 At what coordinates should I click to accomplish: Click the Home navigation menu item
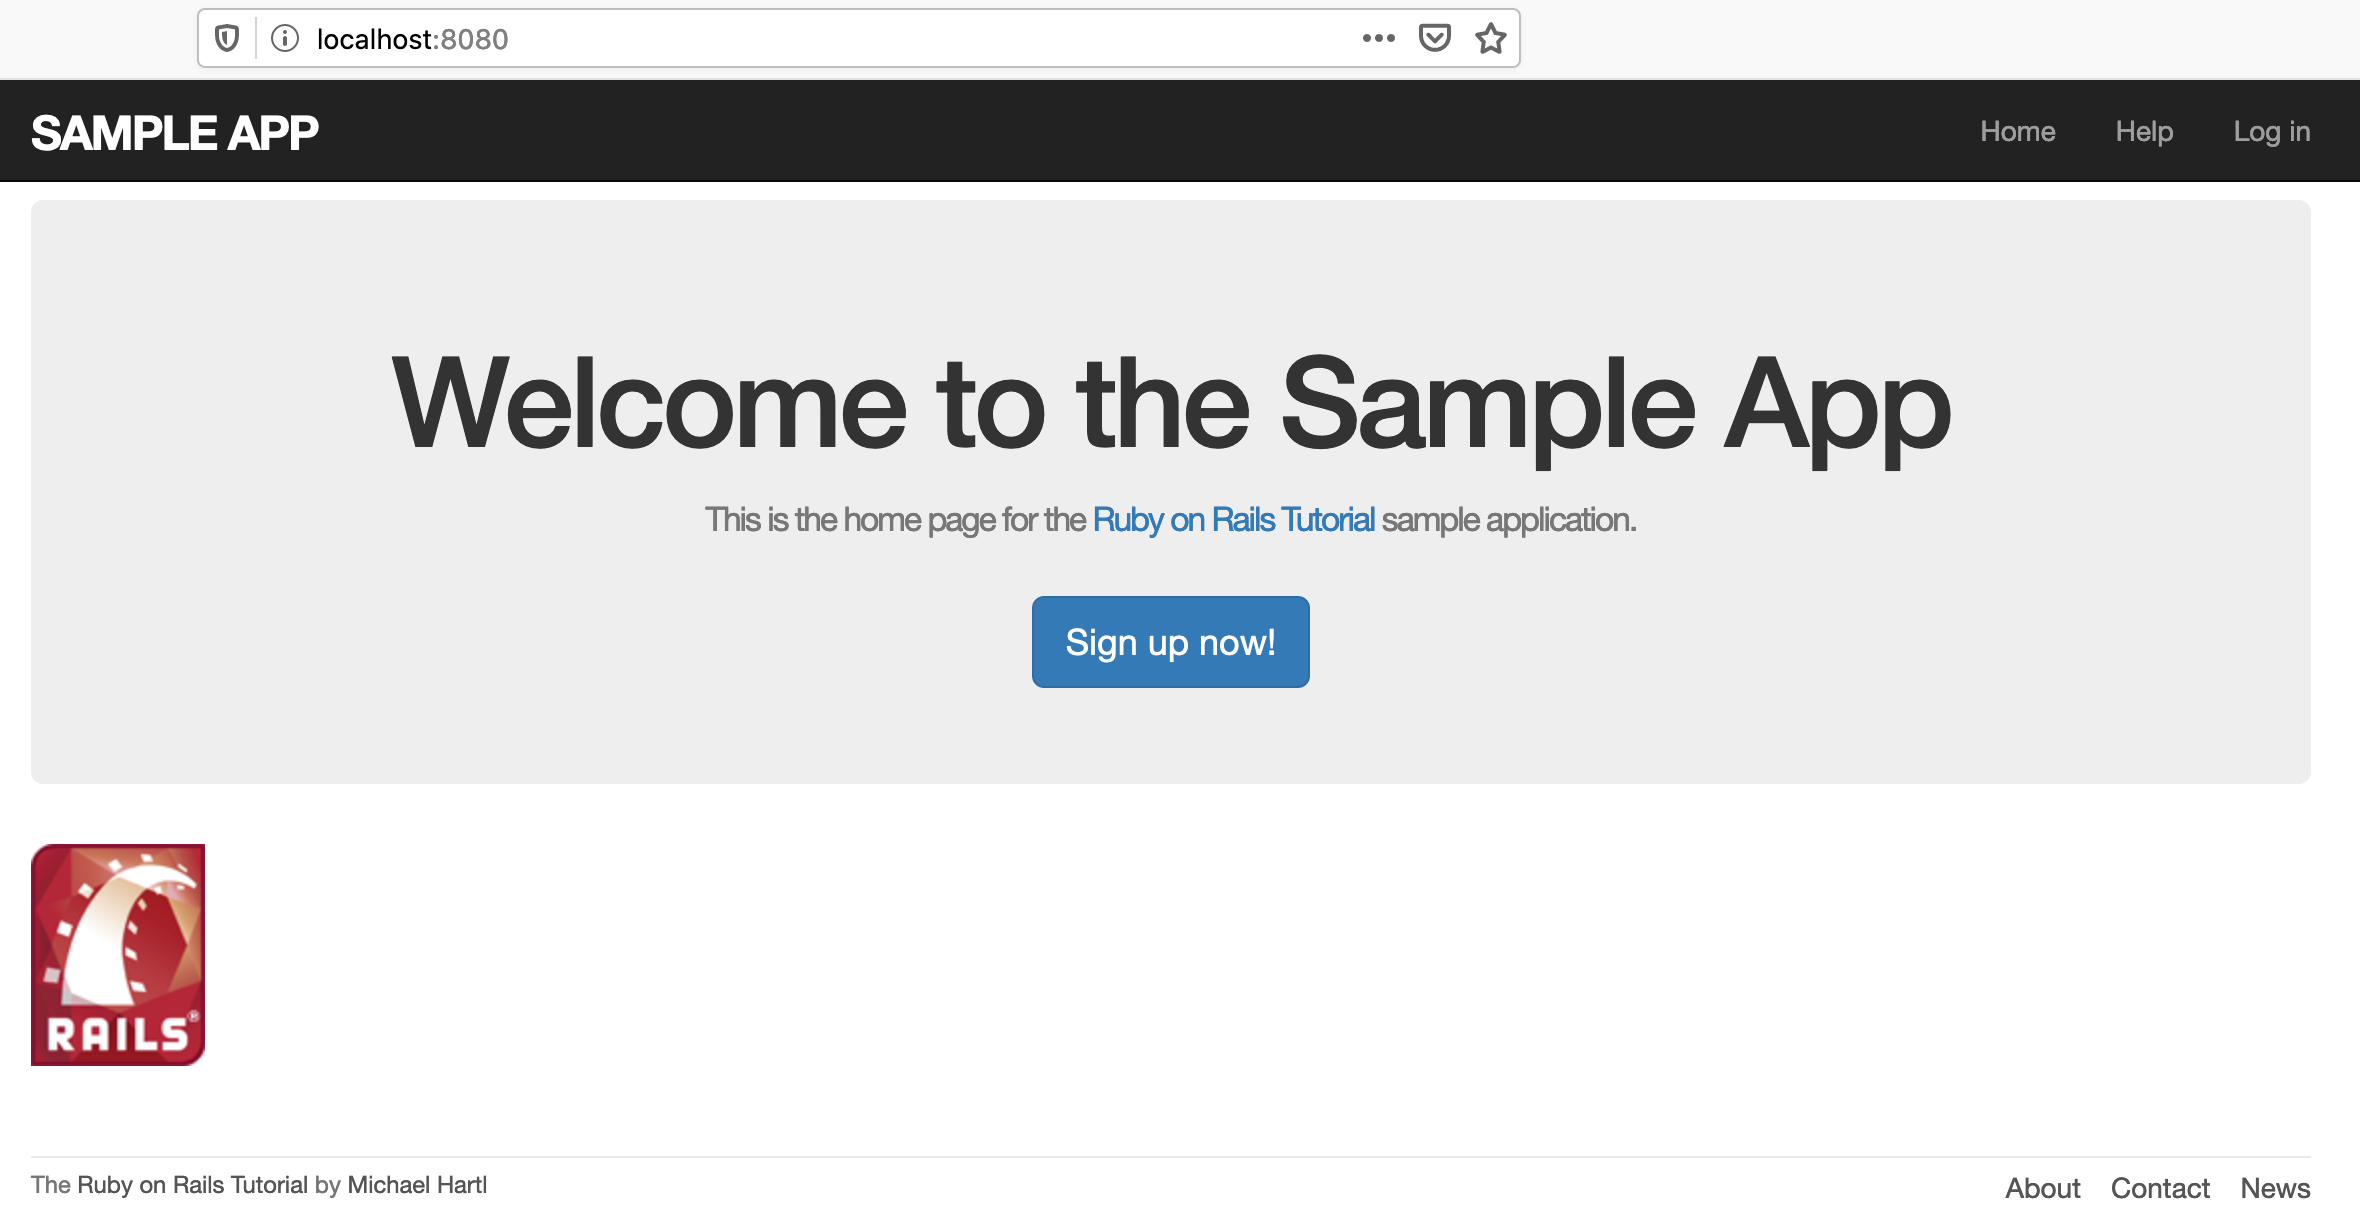[2017, 130]
